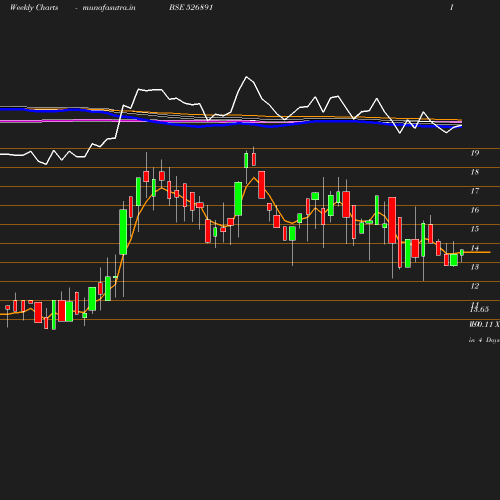This screenshot has width=500, height=500.
Task: Click the price axis label '18'
Action: tap(475, 172)
